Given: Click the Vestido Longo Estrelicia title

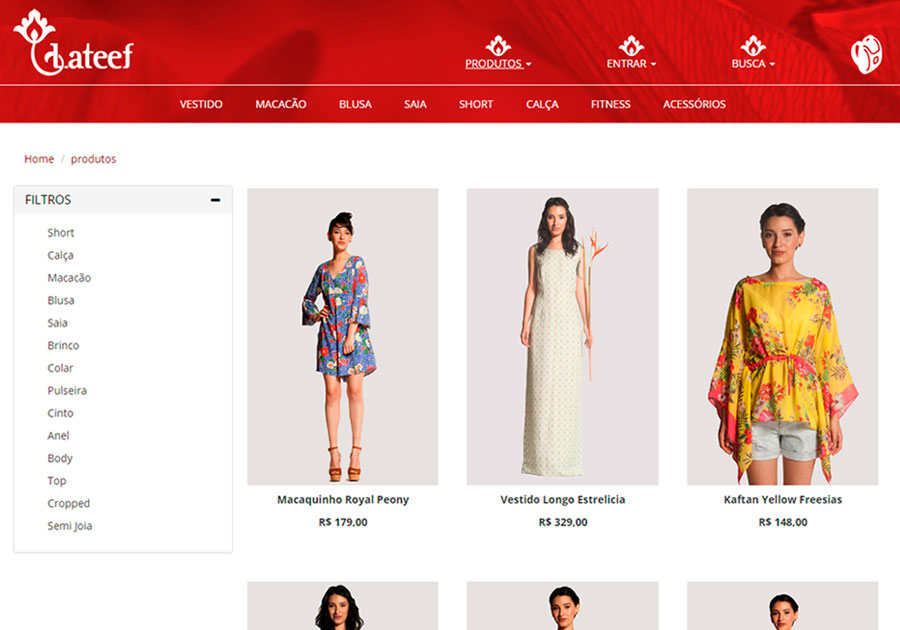Looking at the screenshot, I should click(x=562, y=500).
